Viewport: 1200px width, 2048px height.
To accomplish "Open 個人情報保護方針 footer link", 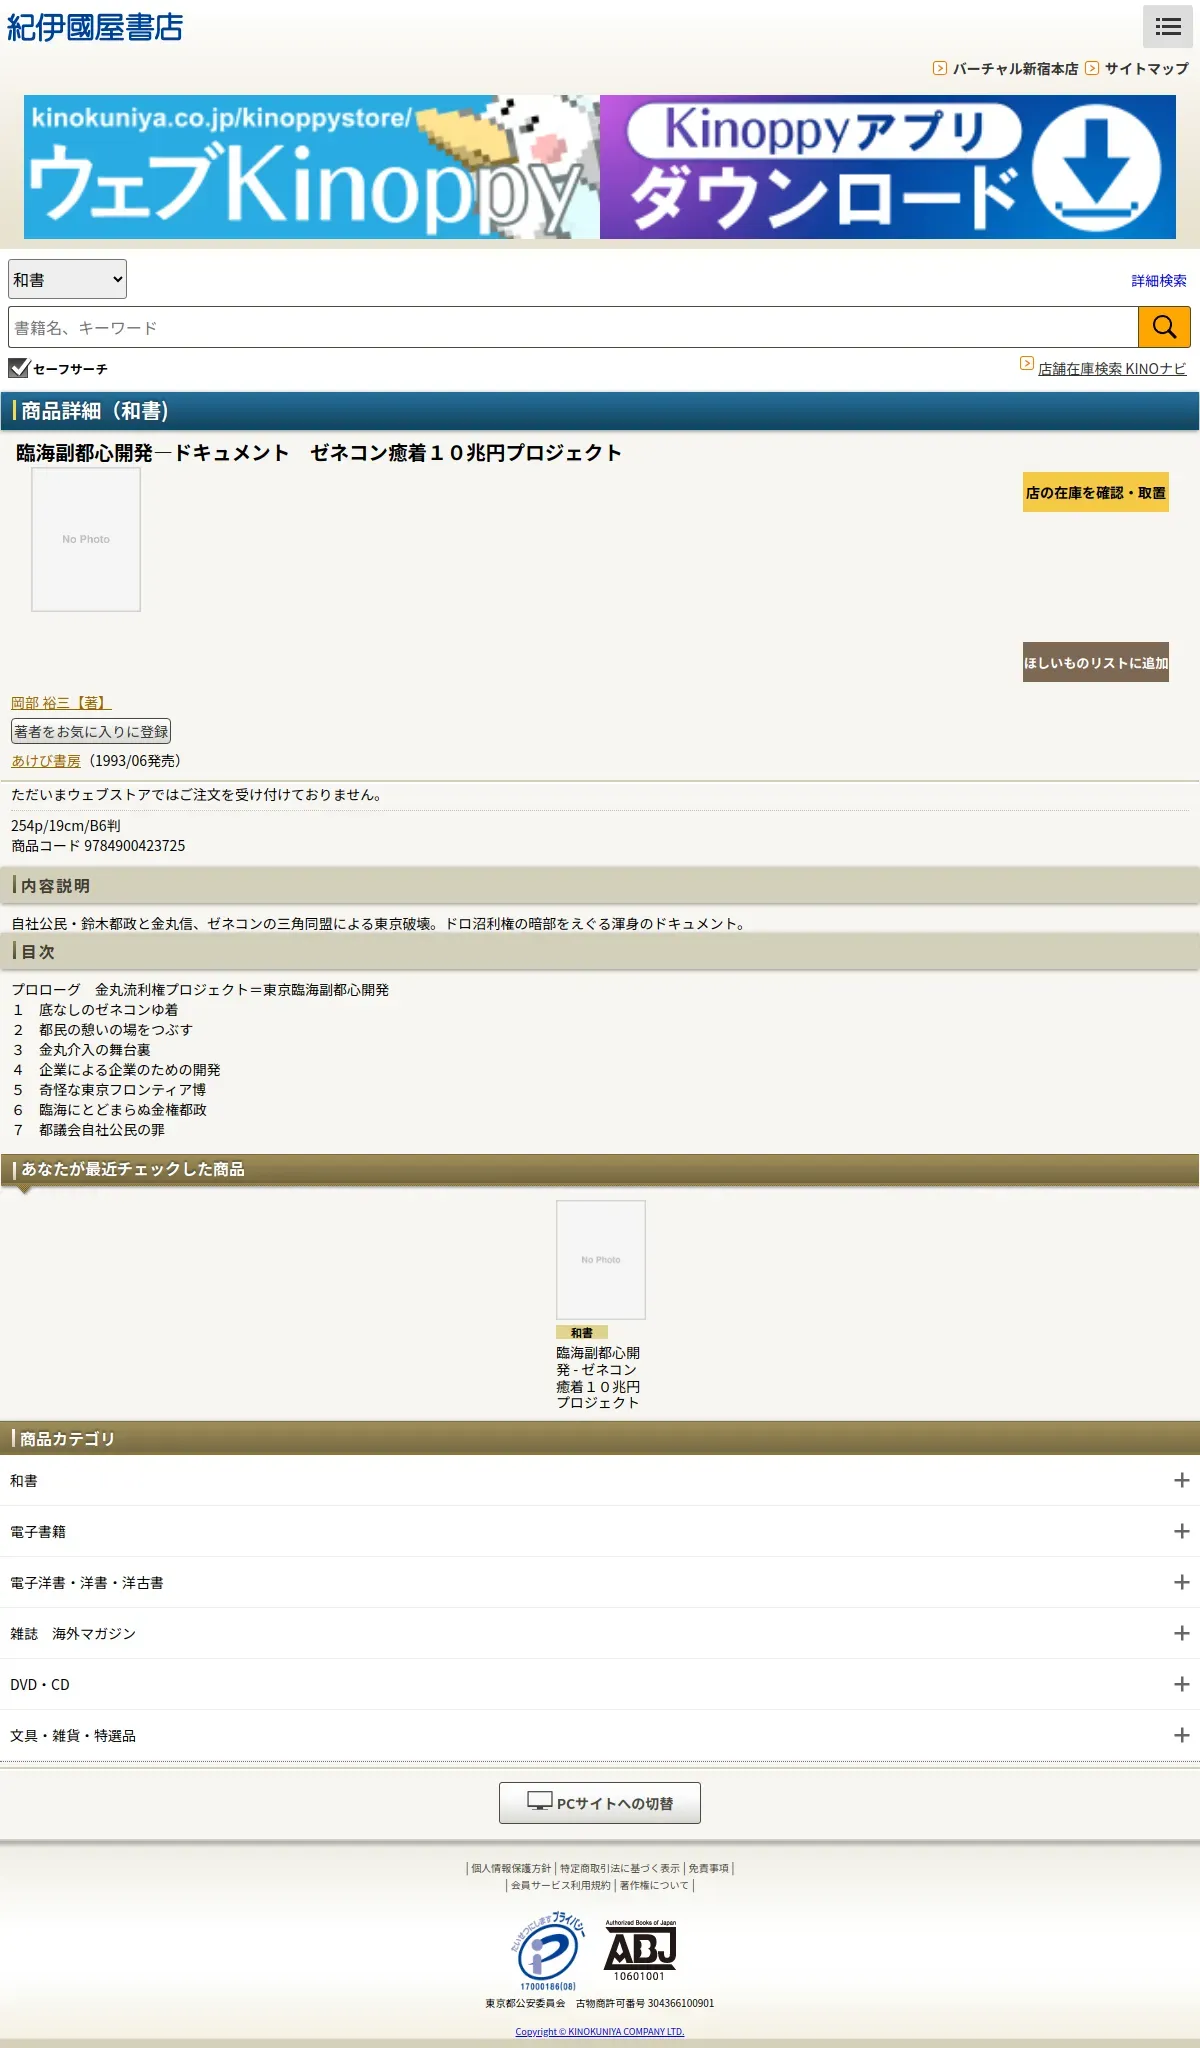I will tap(511, 1868).
